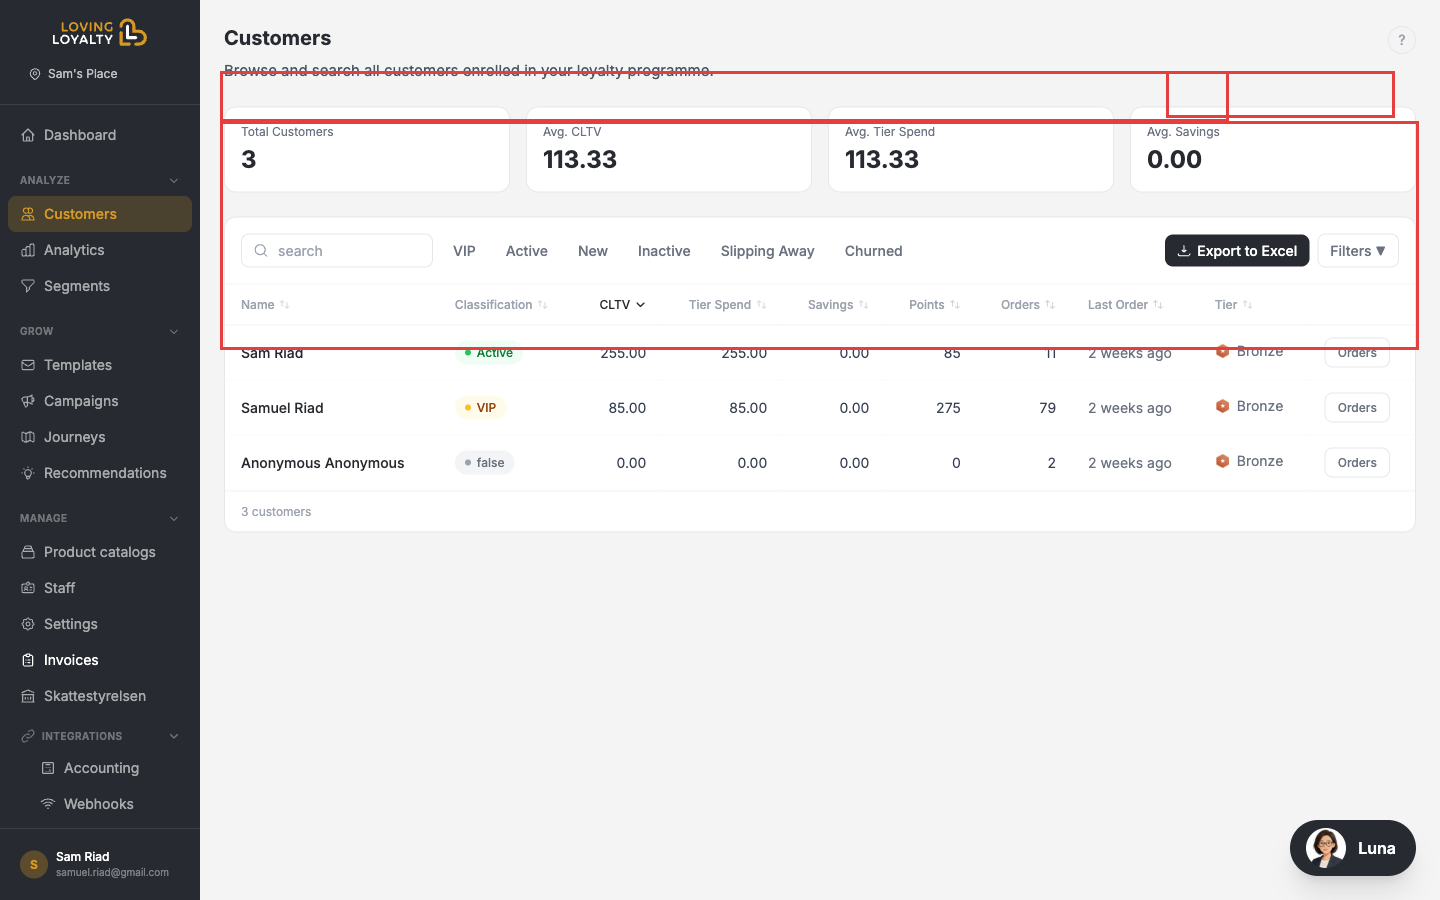Image resolution: width=1440 pixels, height=900 pixels.
Task: Open the Filters dropdown
Action: coord(1358,251)
